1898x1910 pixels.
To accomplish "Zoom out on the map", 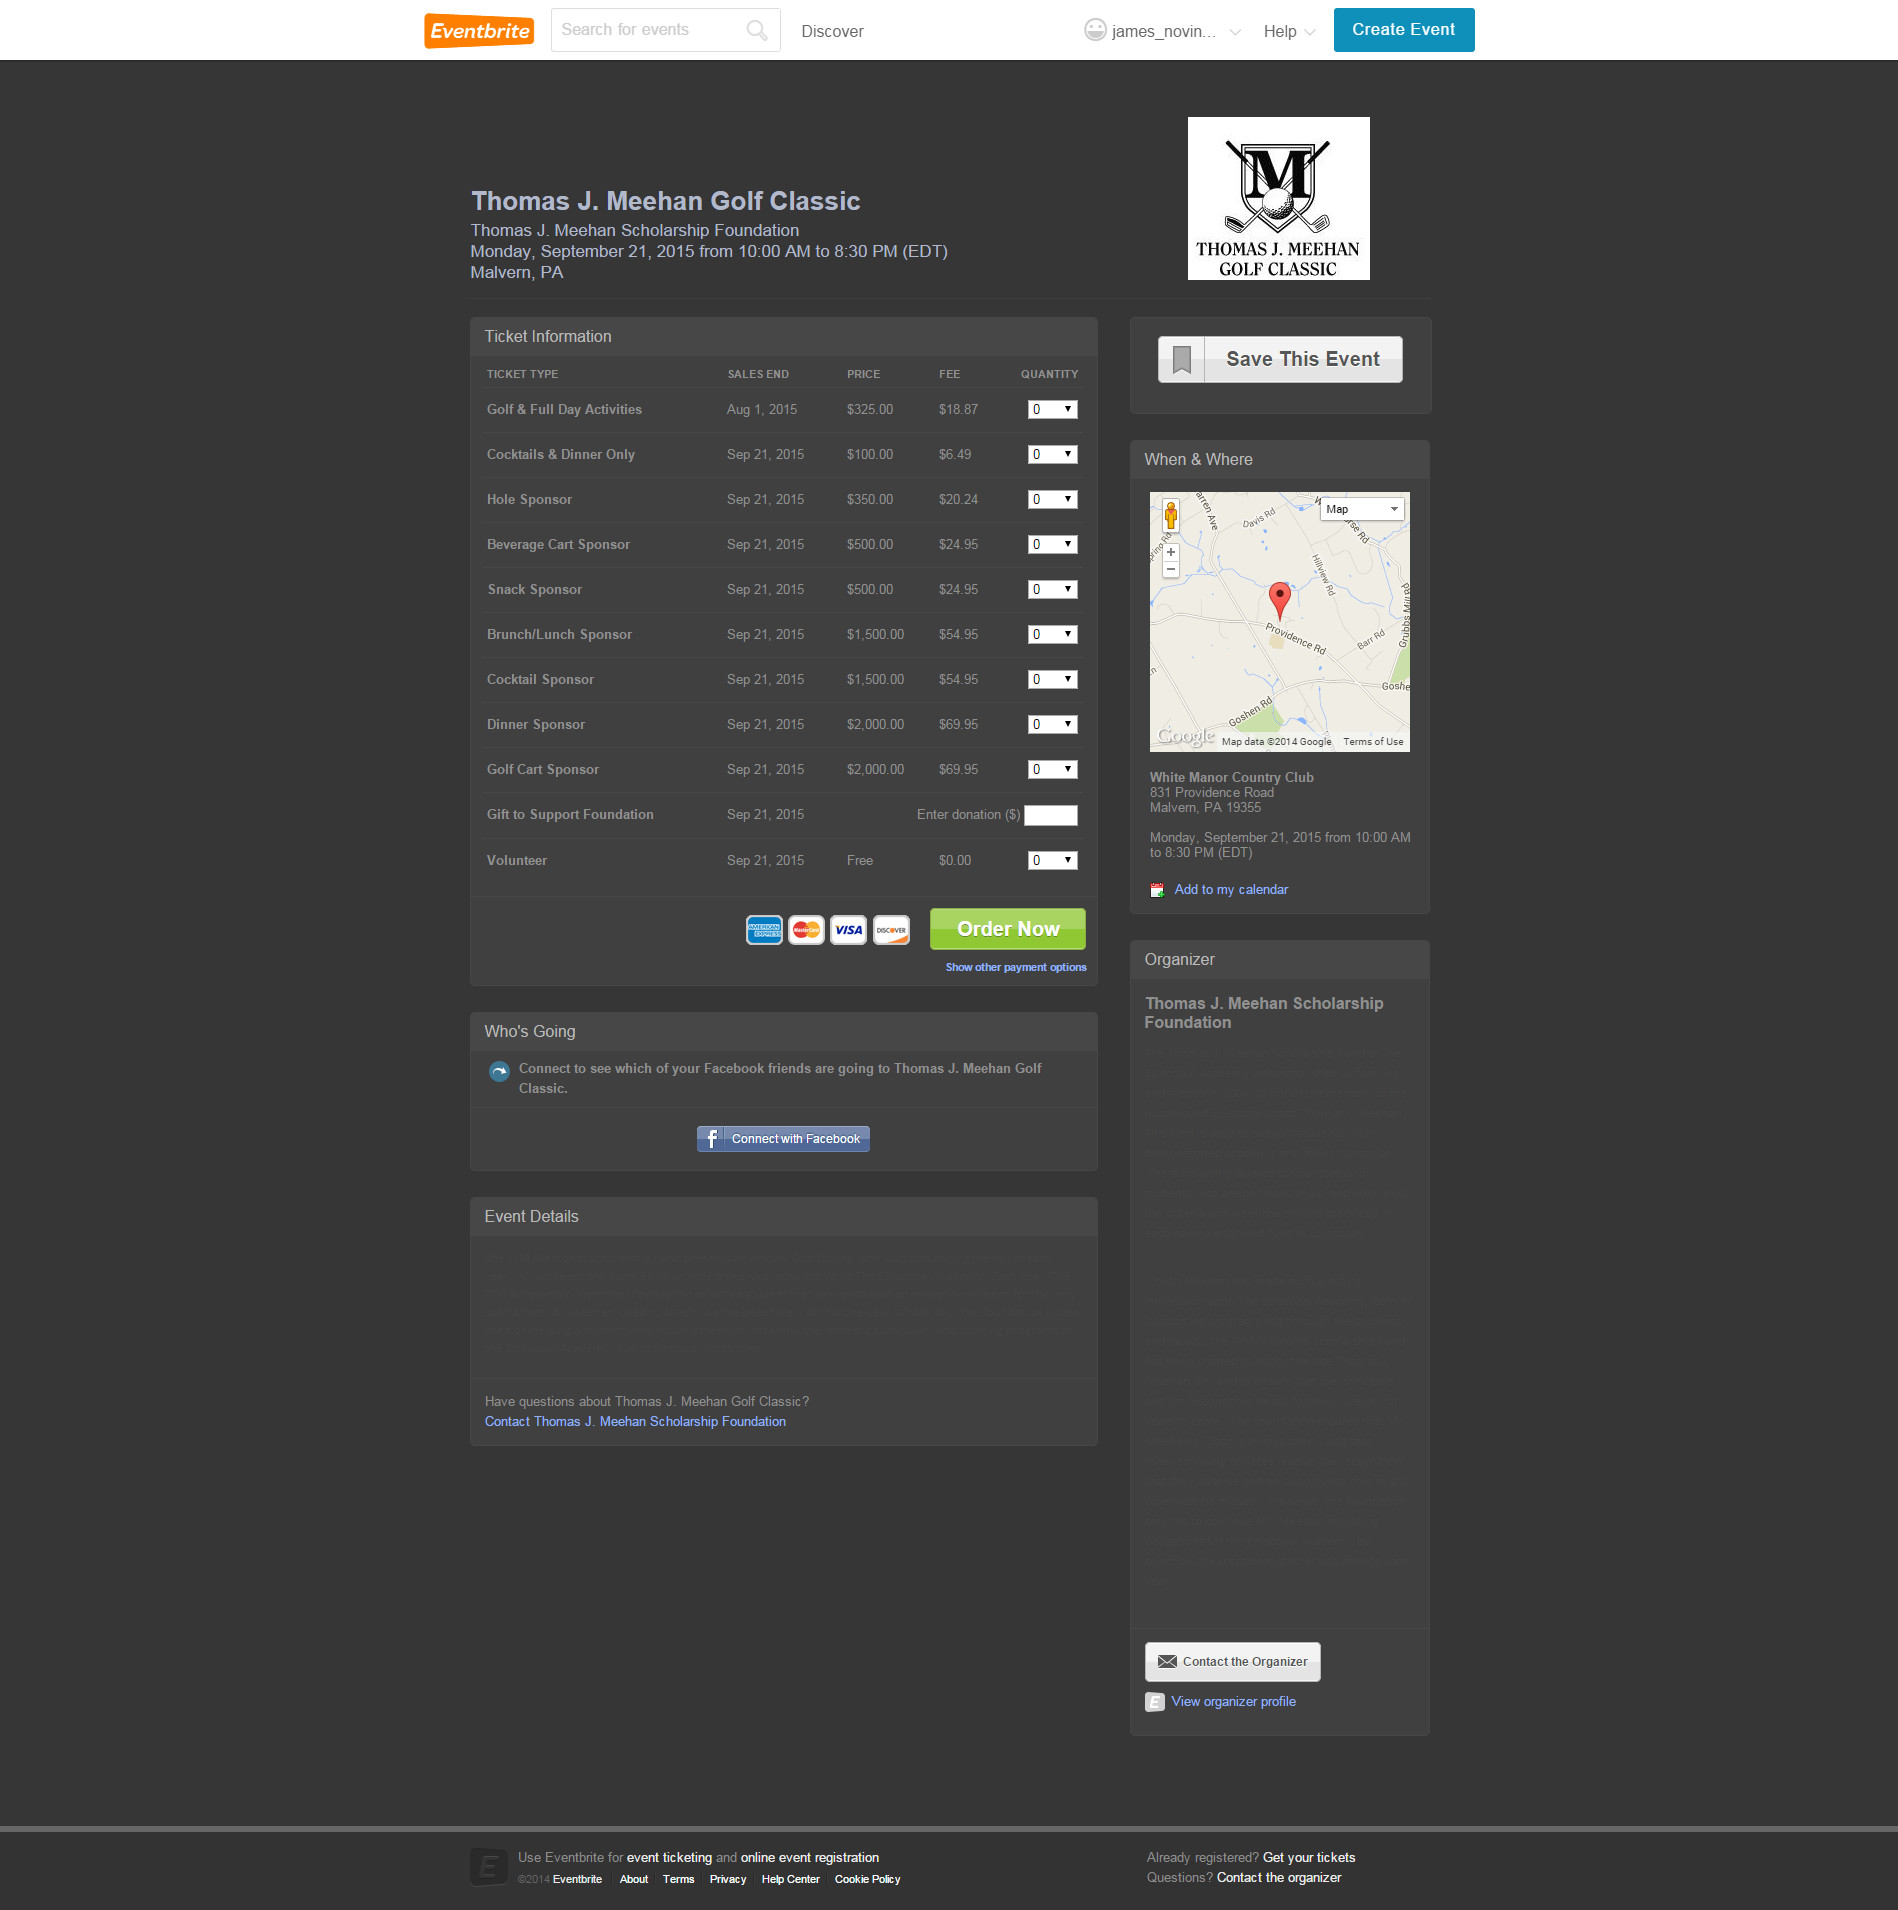I will [1171, 569].
